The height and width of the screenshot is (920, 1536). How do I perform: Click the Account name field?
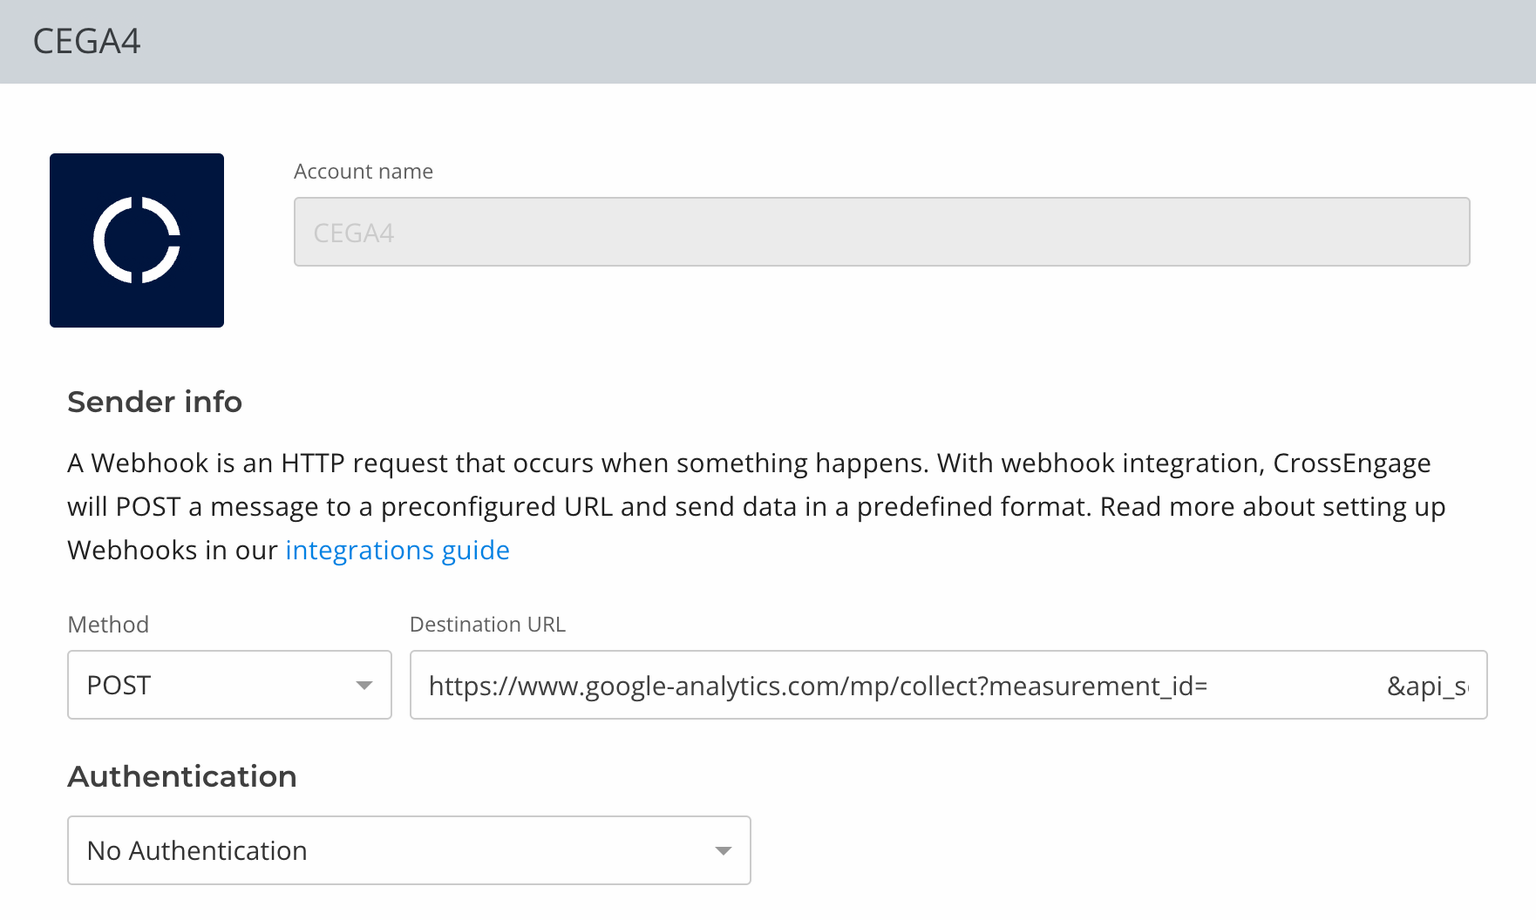coord(881,232)
